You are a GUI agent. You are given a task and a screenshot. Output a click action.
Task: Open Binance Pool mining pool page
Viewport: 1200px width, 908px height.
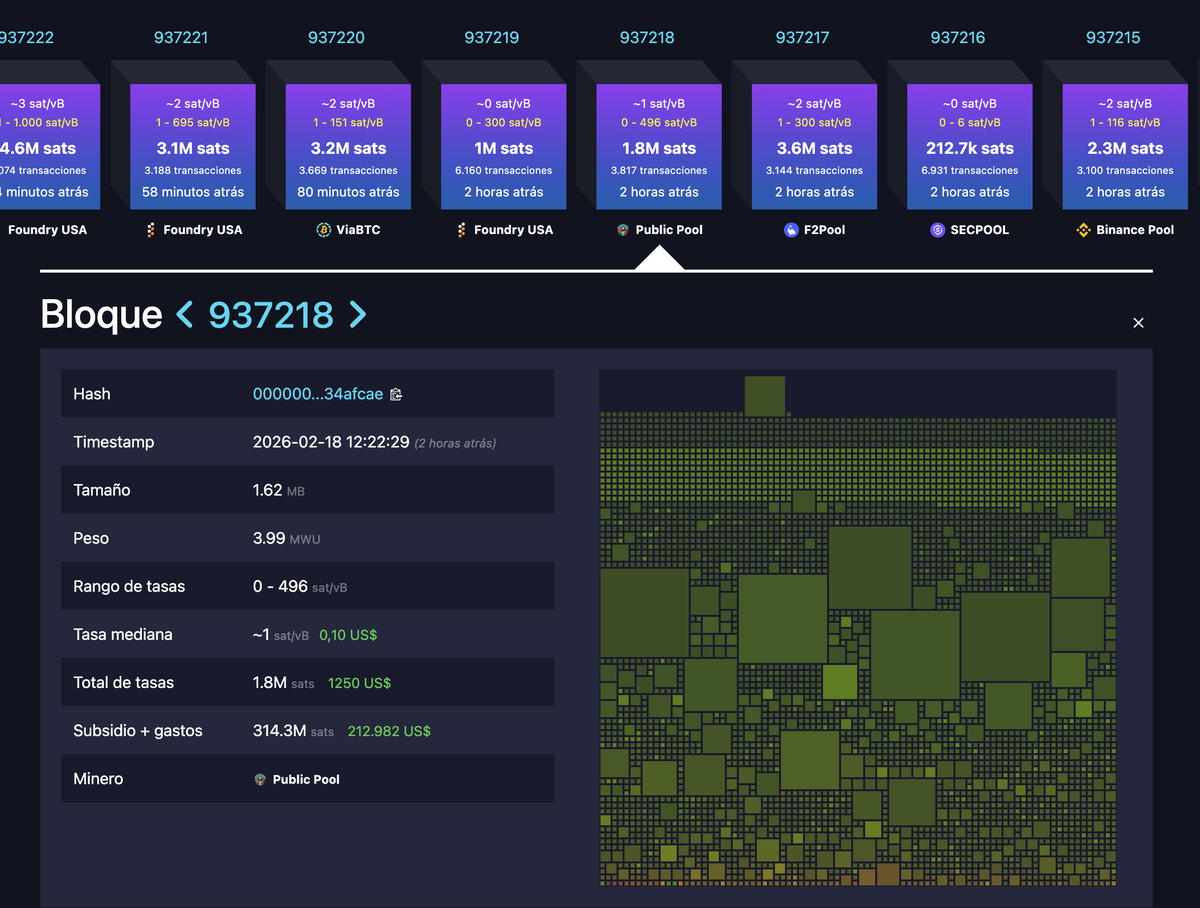[1135, 230]
